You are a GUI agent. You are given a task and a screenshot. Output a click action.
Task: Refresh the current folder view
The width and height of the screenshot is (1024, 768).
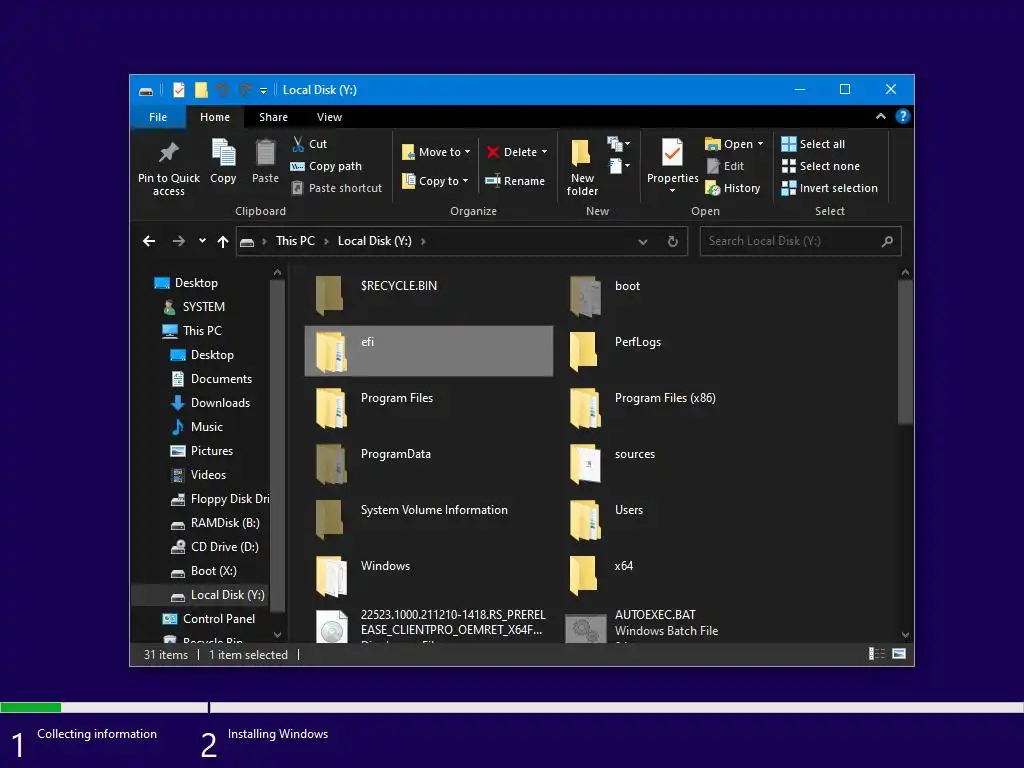click(x=673, y=241)
